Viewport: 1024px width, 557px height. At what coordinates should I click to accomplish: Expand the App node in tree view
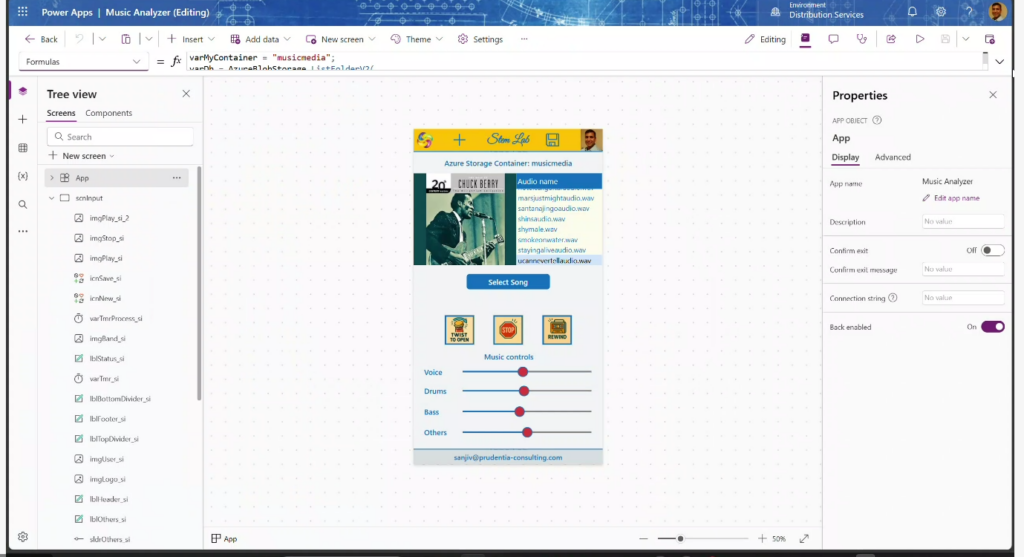pyautogui.click(x=52, y=178)
